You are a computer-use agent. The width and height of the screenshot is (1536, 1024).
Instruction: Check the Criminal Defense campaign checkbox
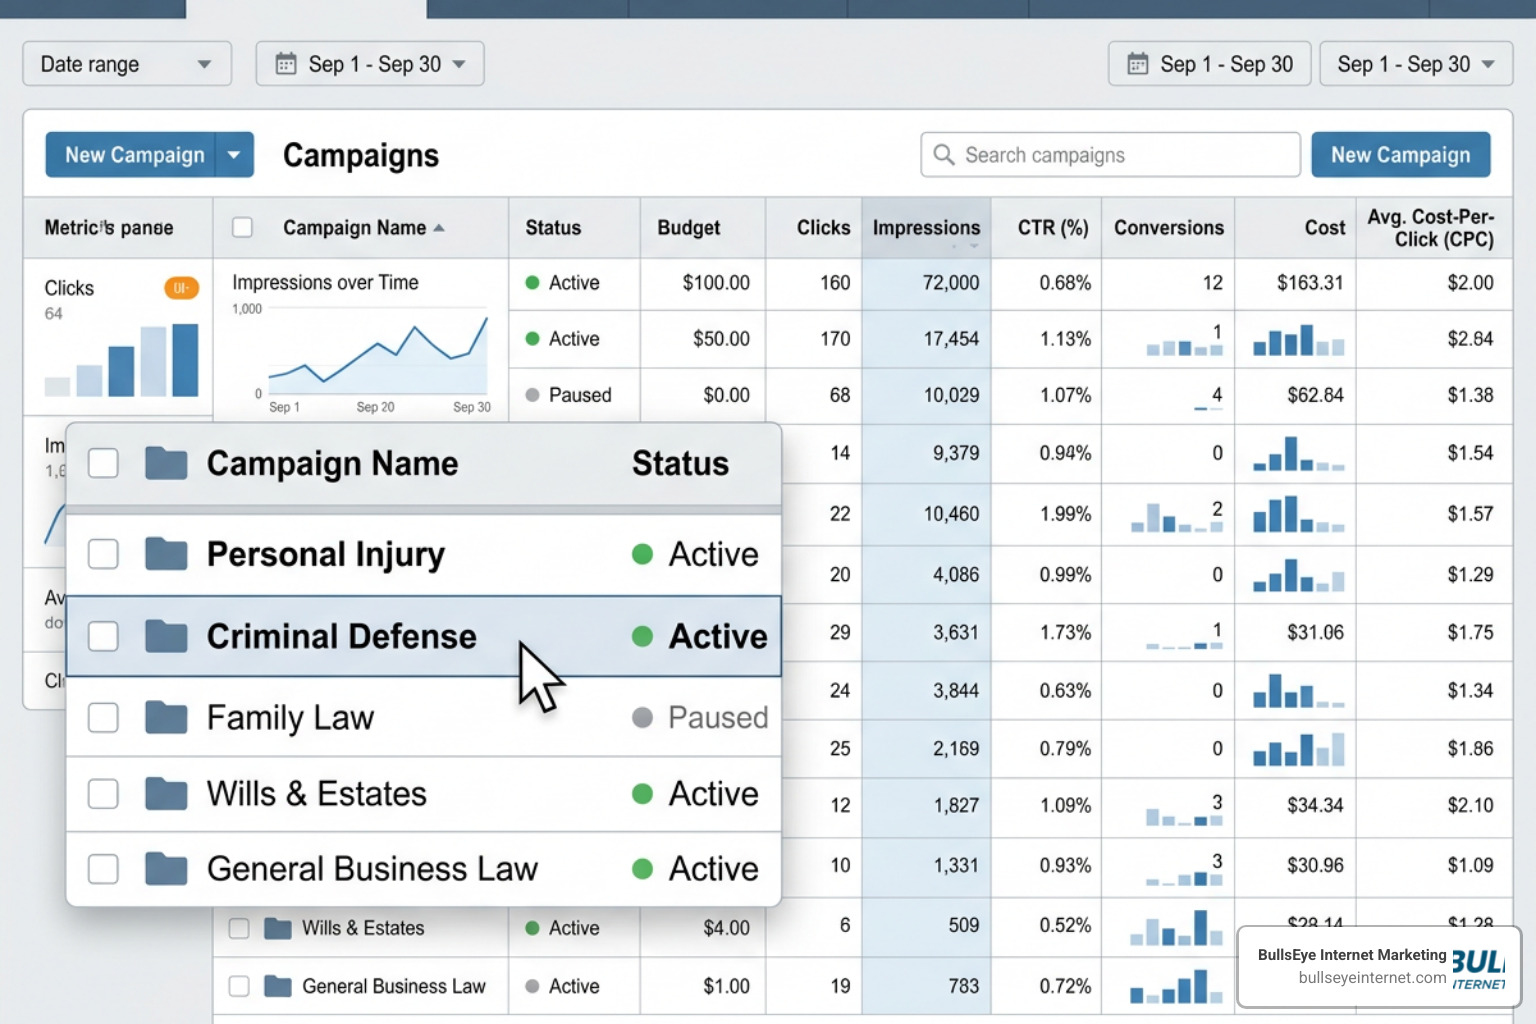(x=103, y=636)
